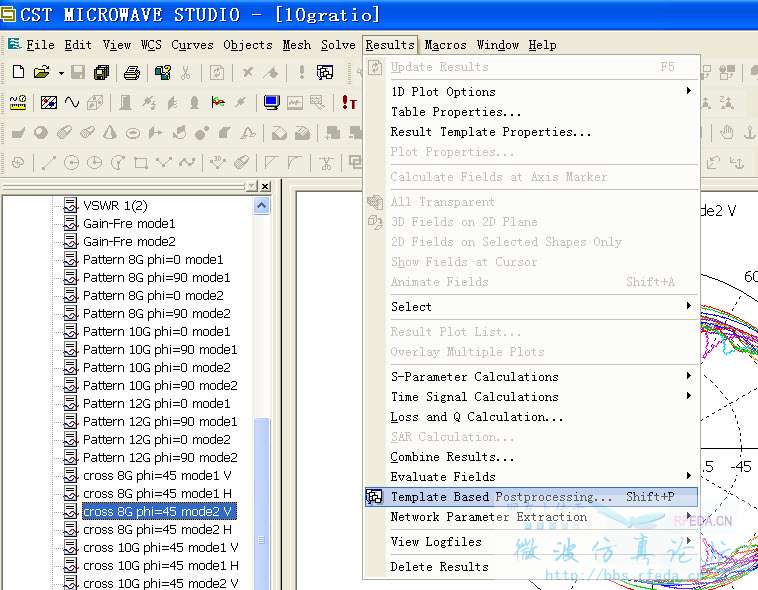Select the Sphere shape tool
The width and height of the screenshot is (758, 590).
41,132
